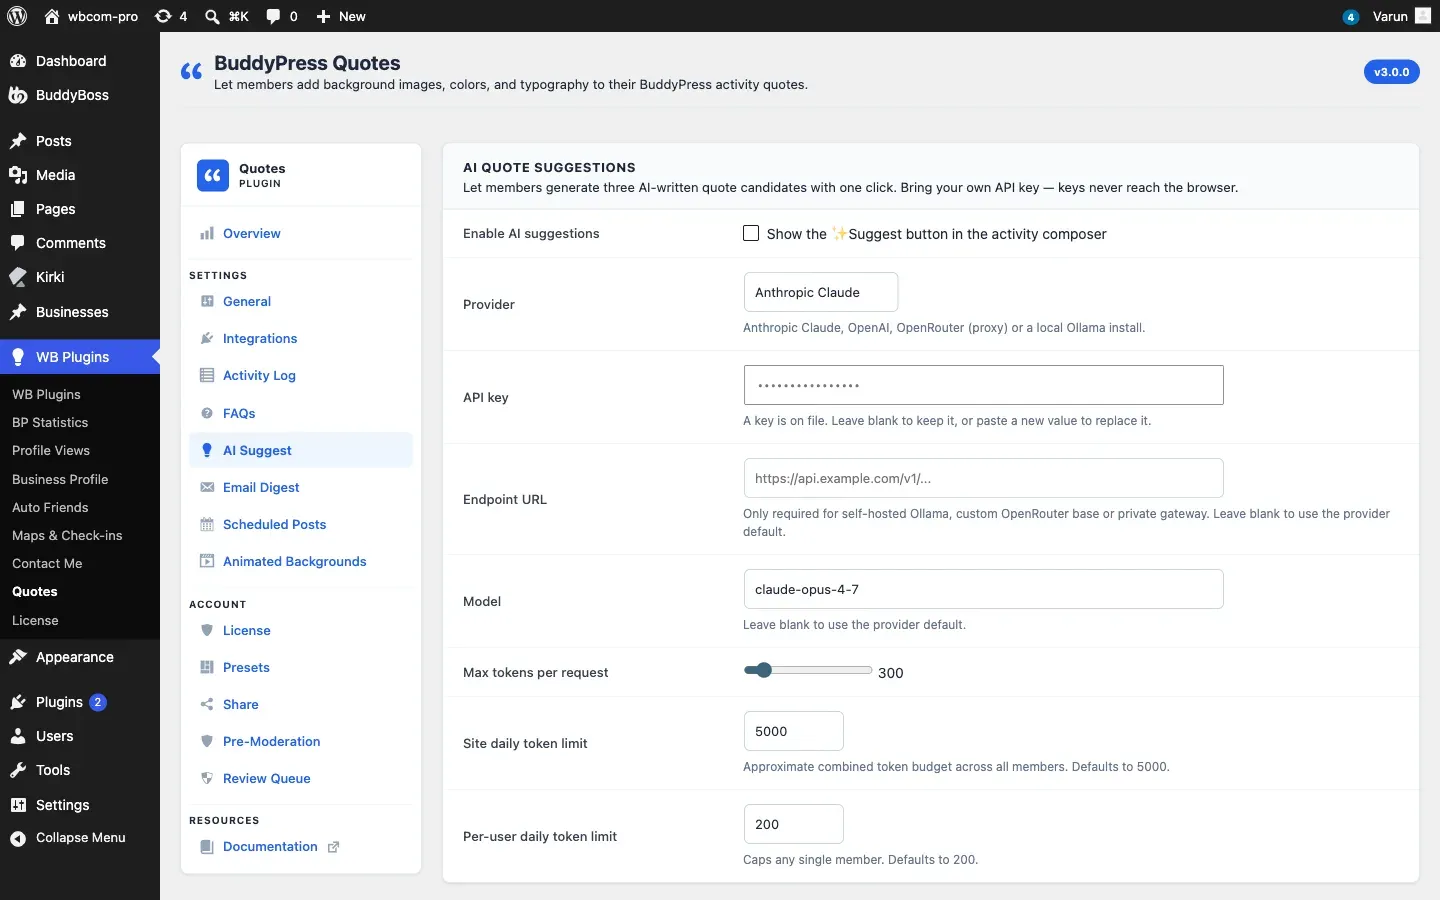Open the Review Queue
Screen dimensions: 1440x900
click(x=301, y=778)
